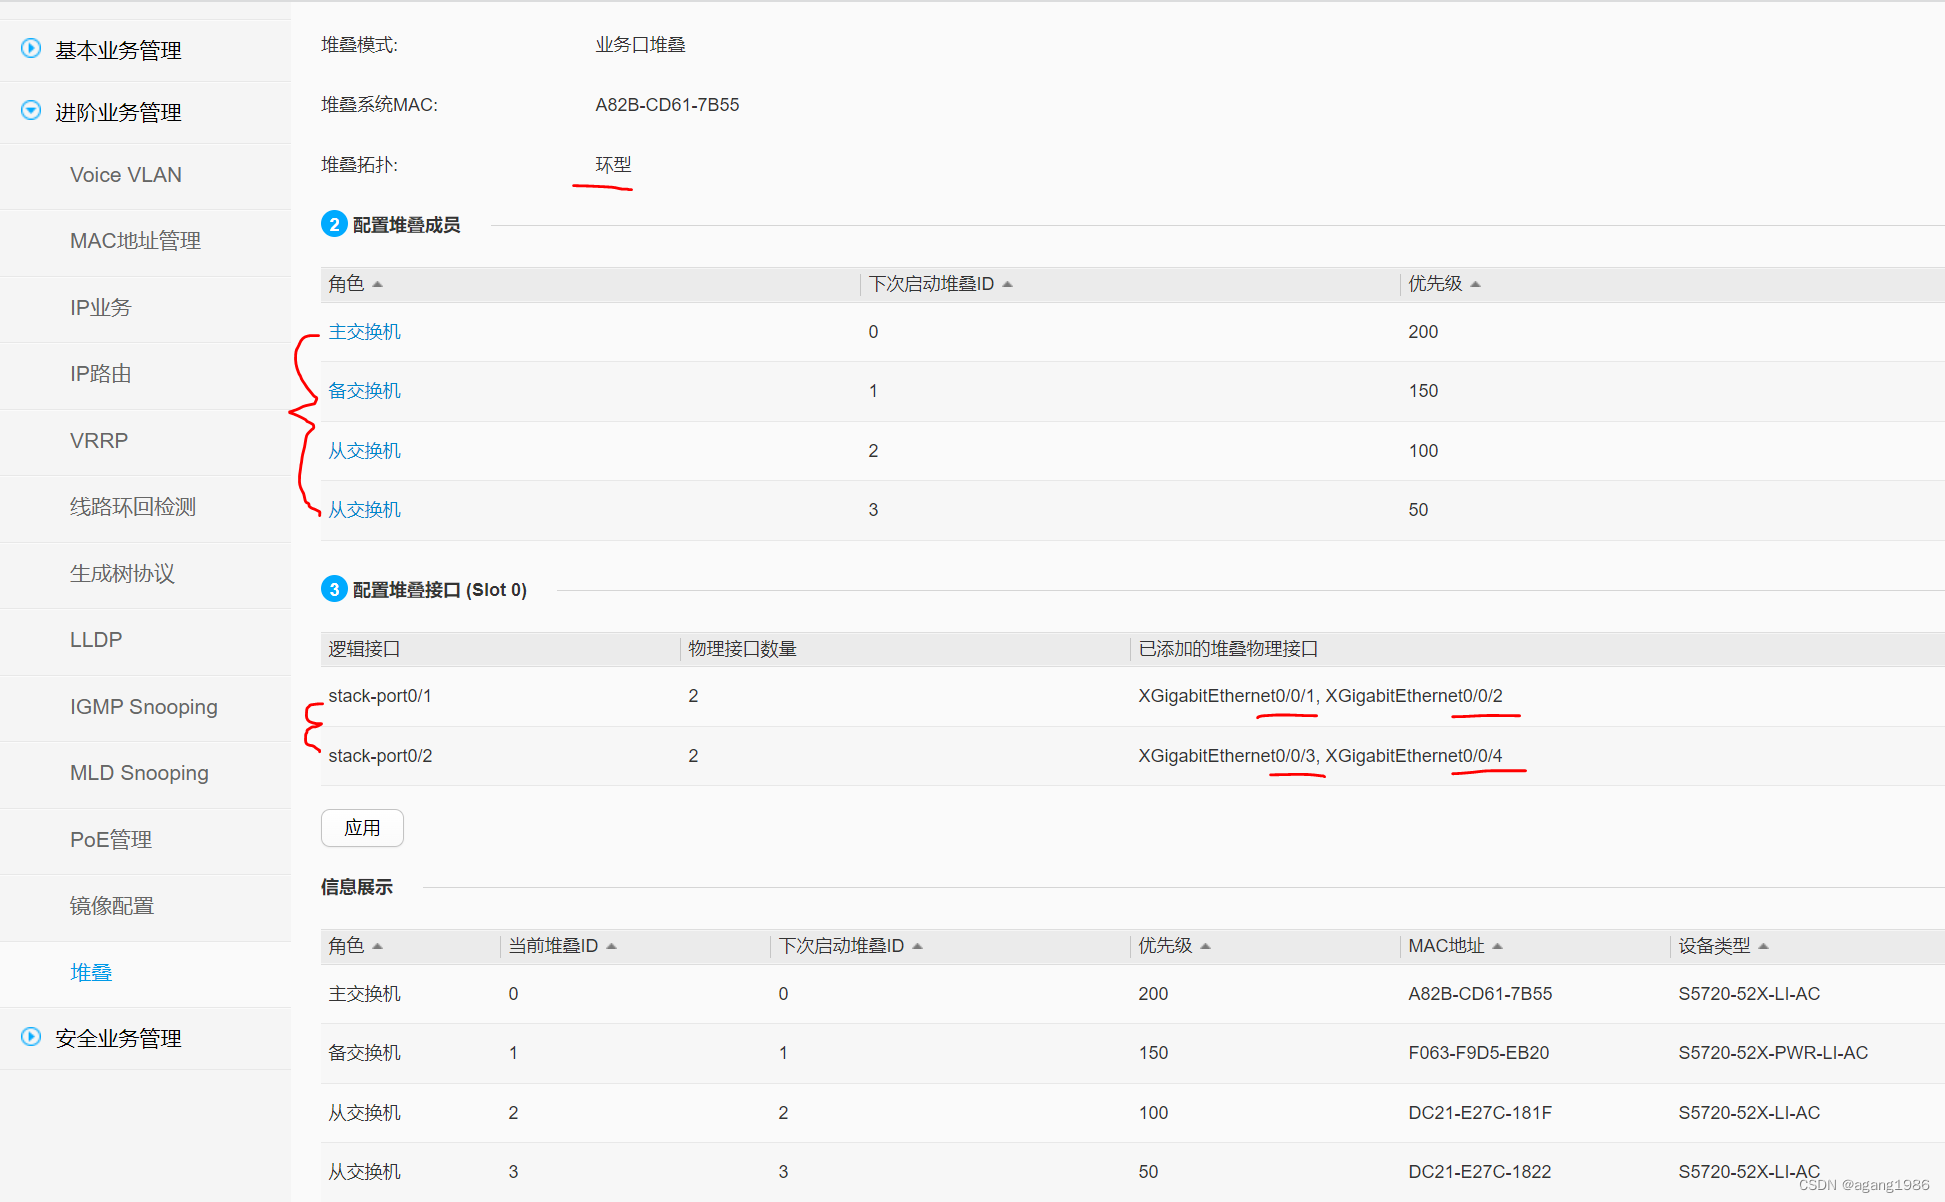Click XGigabitEthernet0/0/1, XGigabitEthernet0/0/2 cell
The height and width of the screenshot is (1202, 1945).
(x=1320, y=696)
